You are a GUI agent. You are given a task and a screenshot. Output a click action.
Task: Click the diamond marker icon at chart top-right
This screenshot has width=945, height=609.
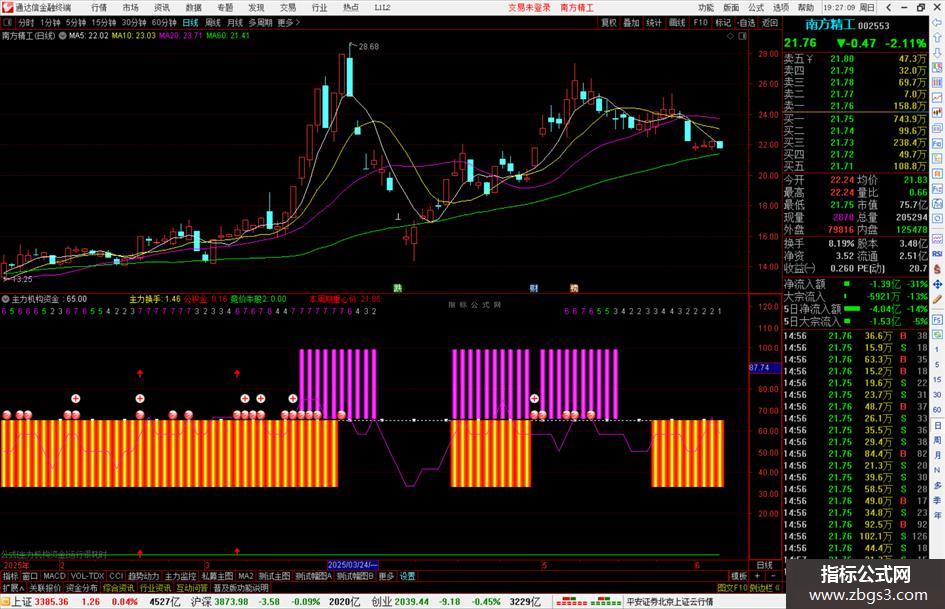pos(730,36)
